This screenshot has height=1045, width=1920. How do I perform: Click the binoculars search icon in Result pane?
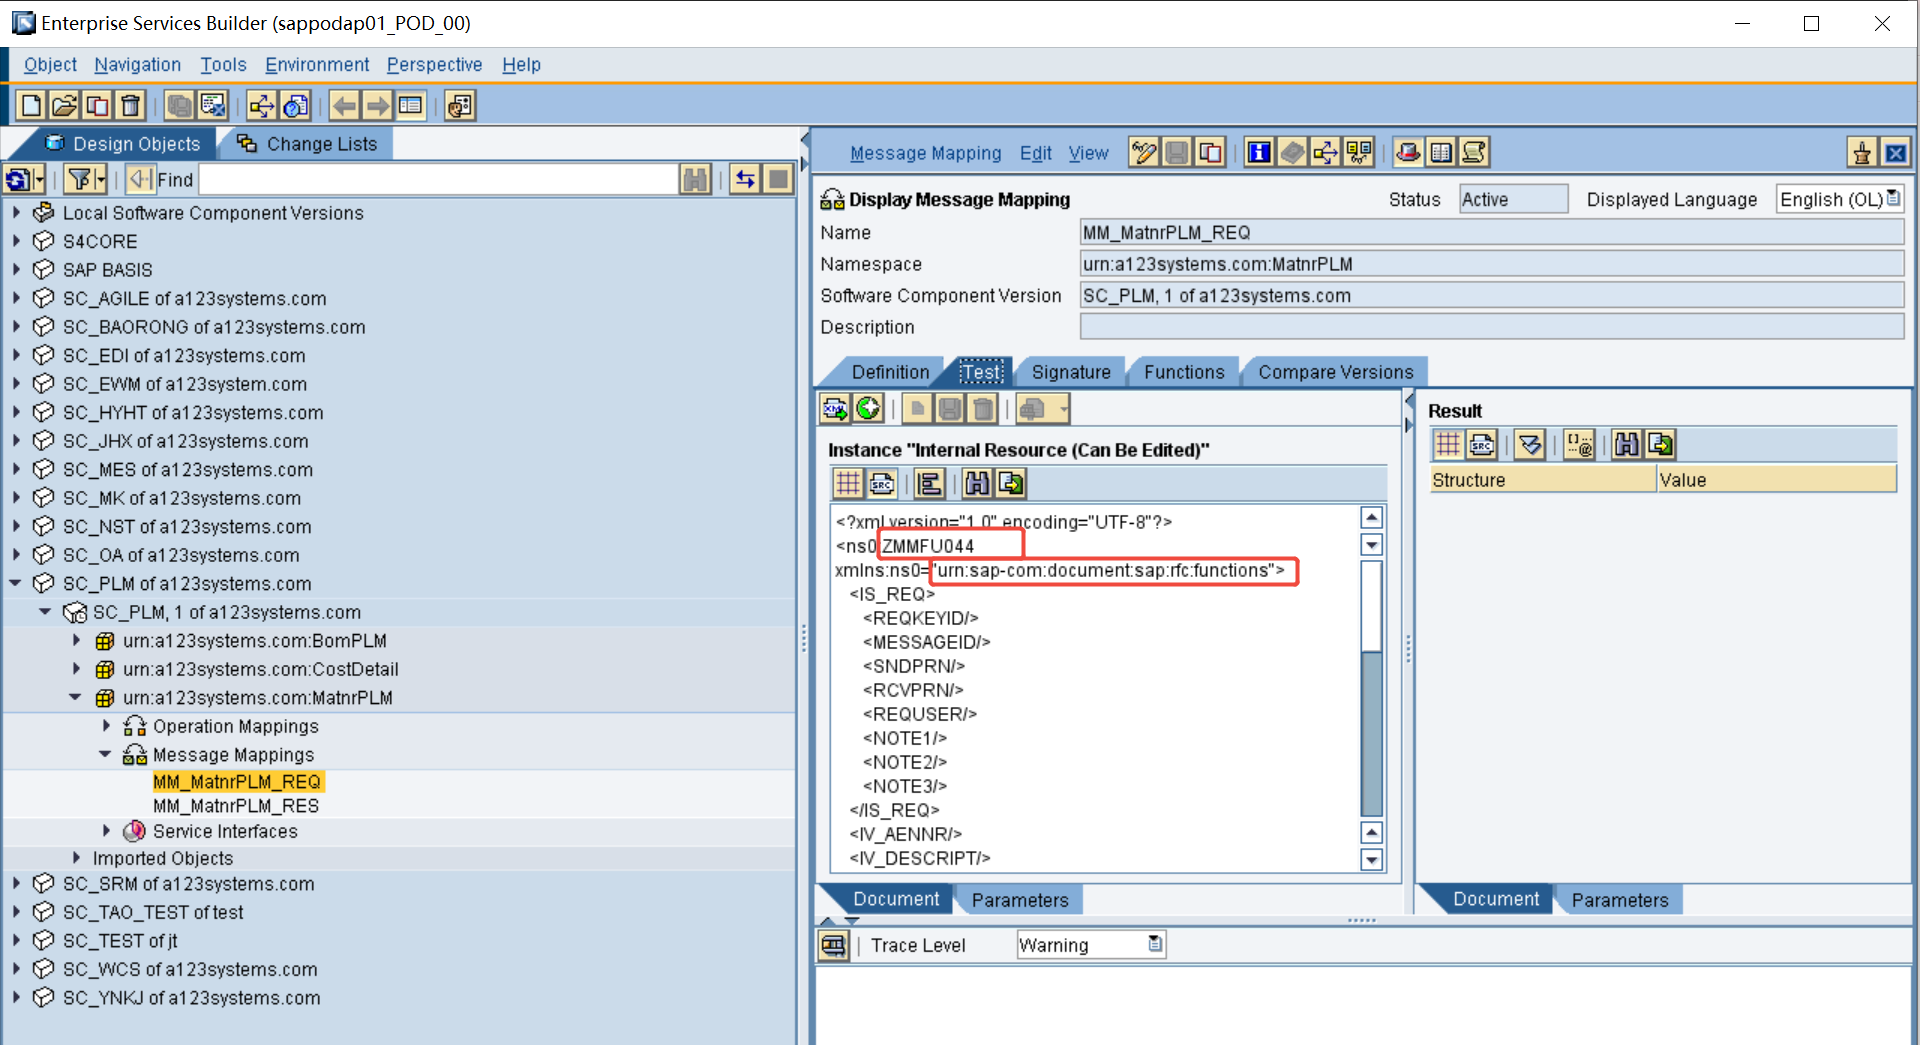click(1627, 444)
